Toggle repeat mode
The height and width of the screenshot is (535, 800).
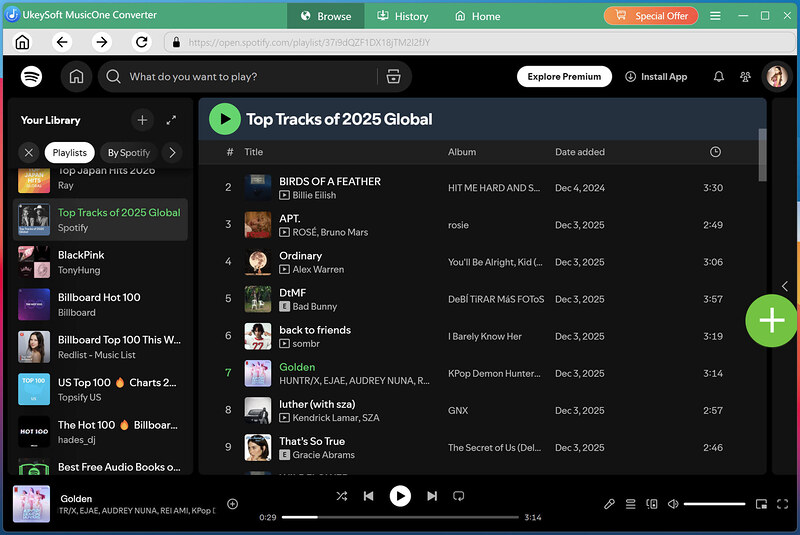coord(459,496)
